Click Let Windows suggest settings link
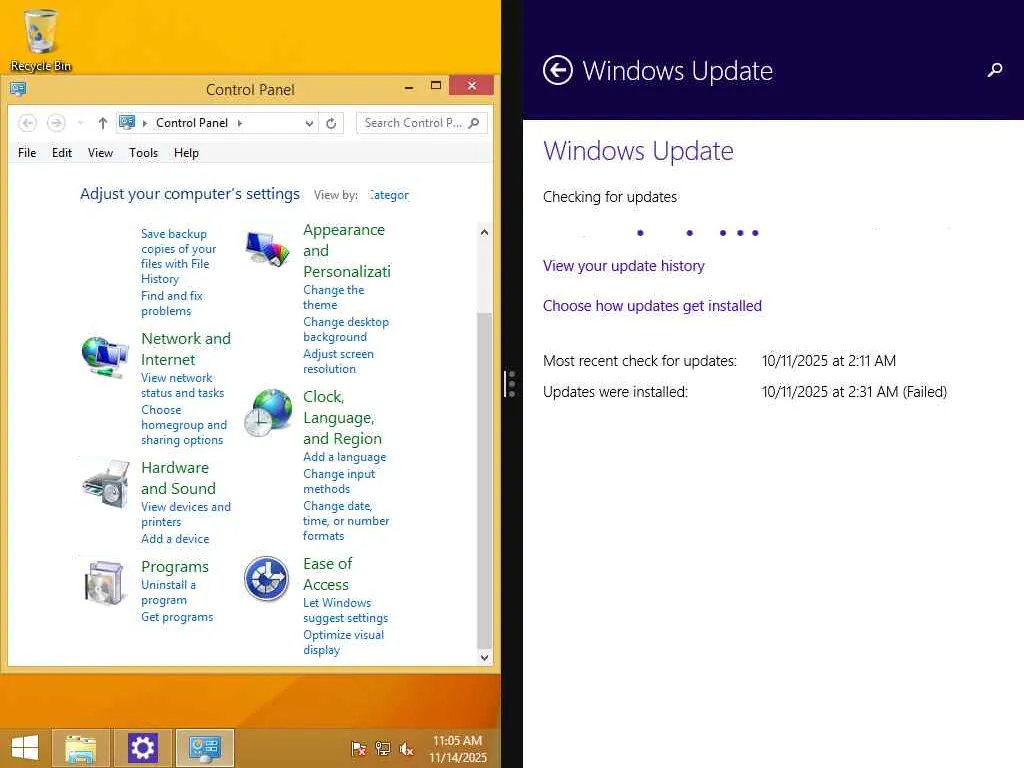 (345, 610)
